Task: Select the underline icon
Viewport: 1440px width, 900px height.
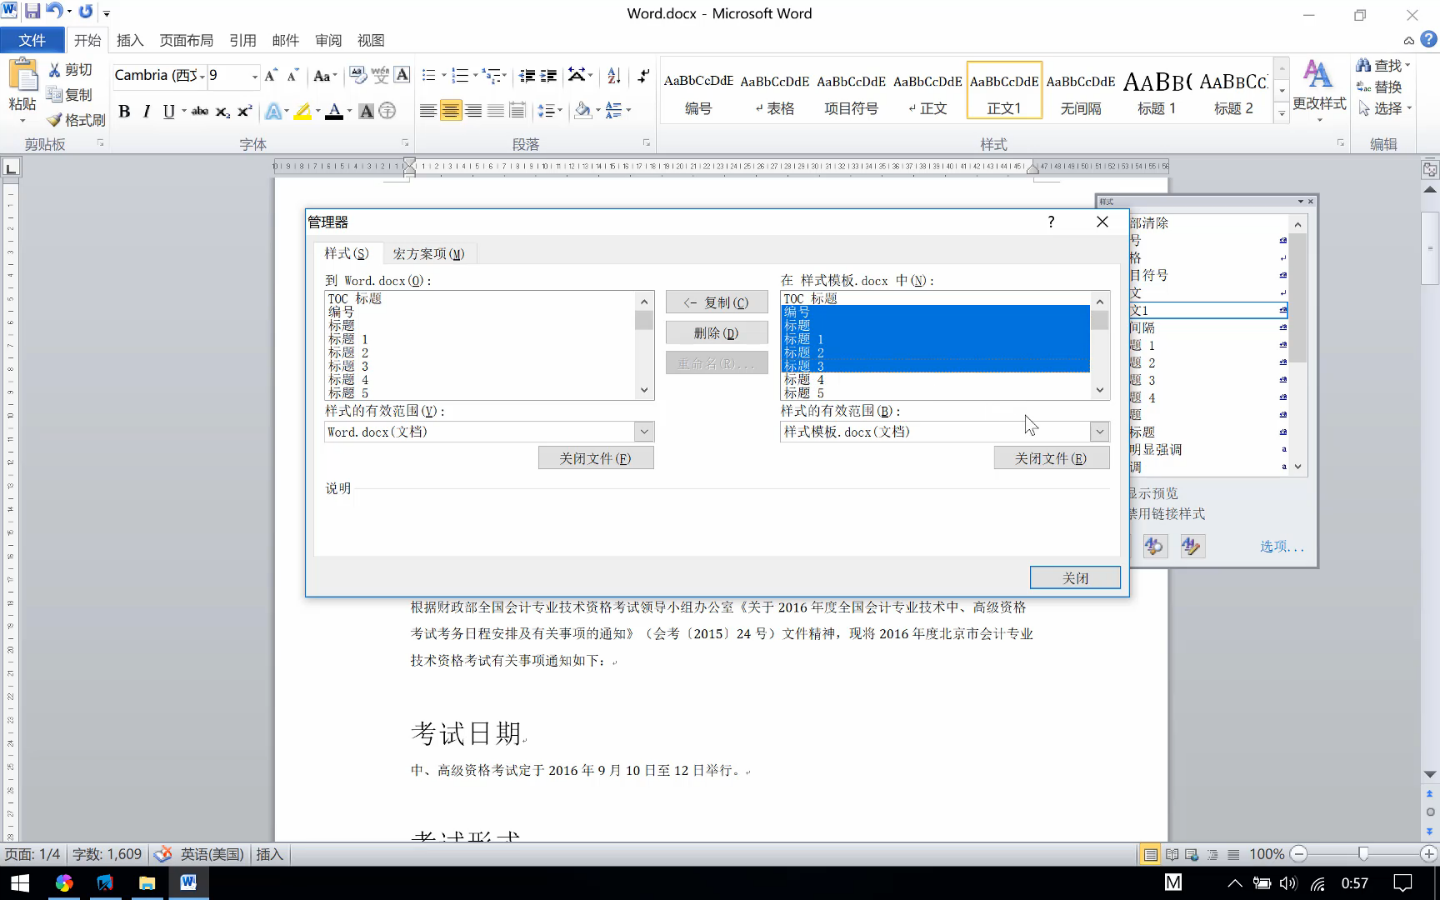Action: pos(168,112)
